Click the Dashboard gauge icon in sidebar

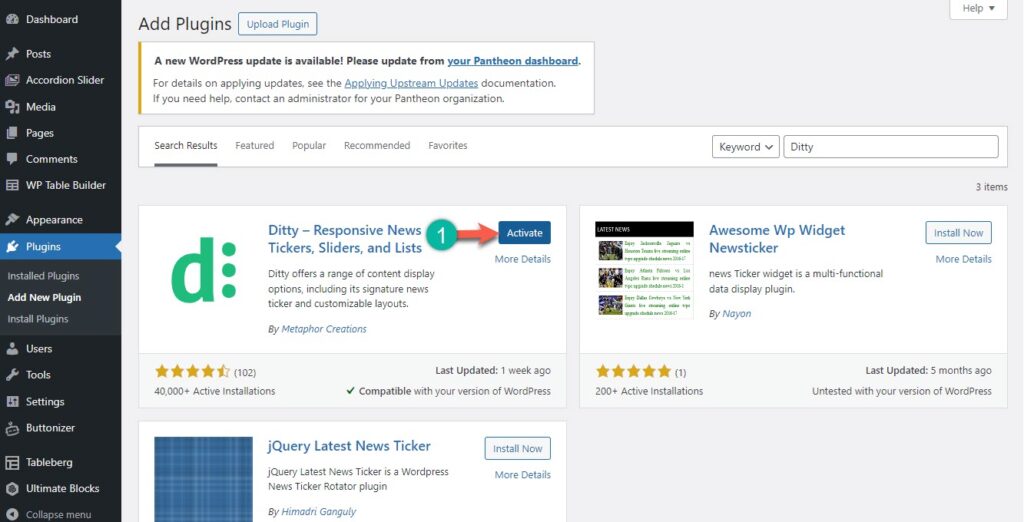pyautogui.click(x=12, y=19)
